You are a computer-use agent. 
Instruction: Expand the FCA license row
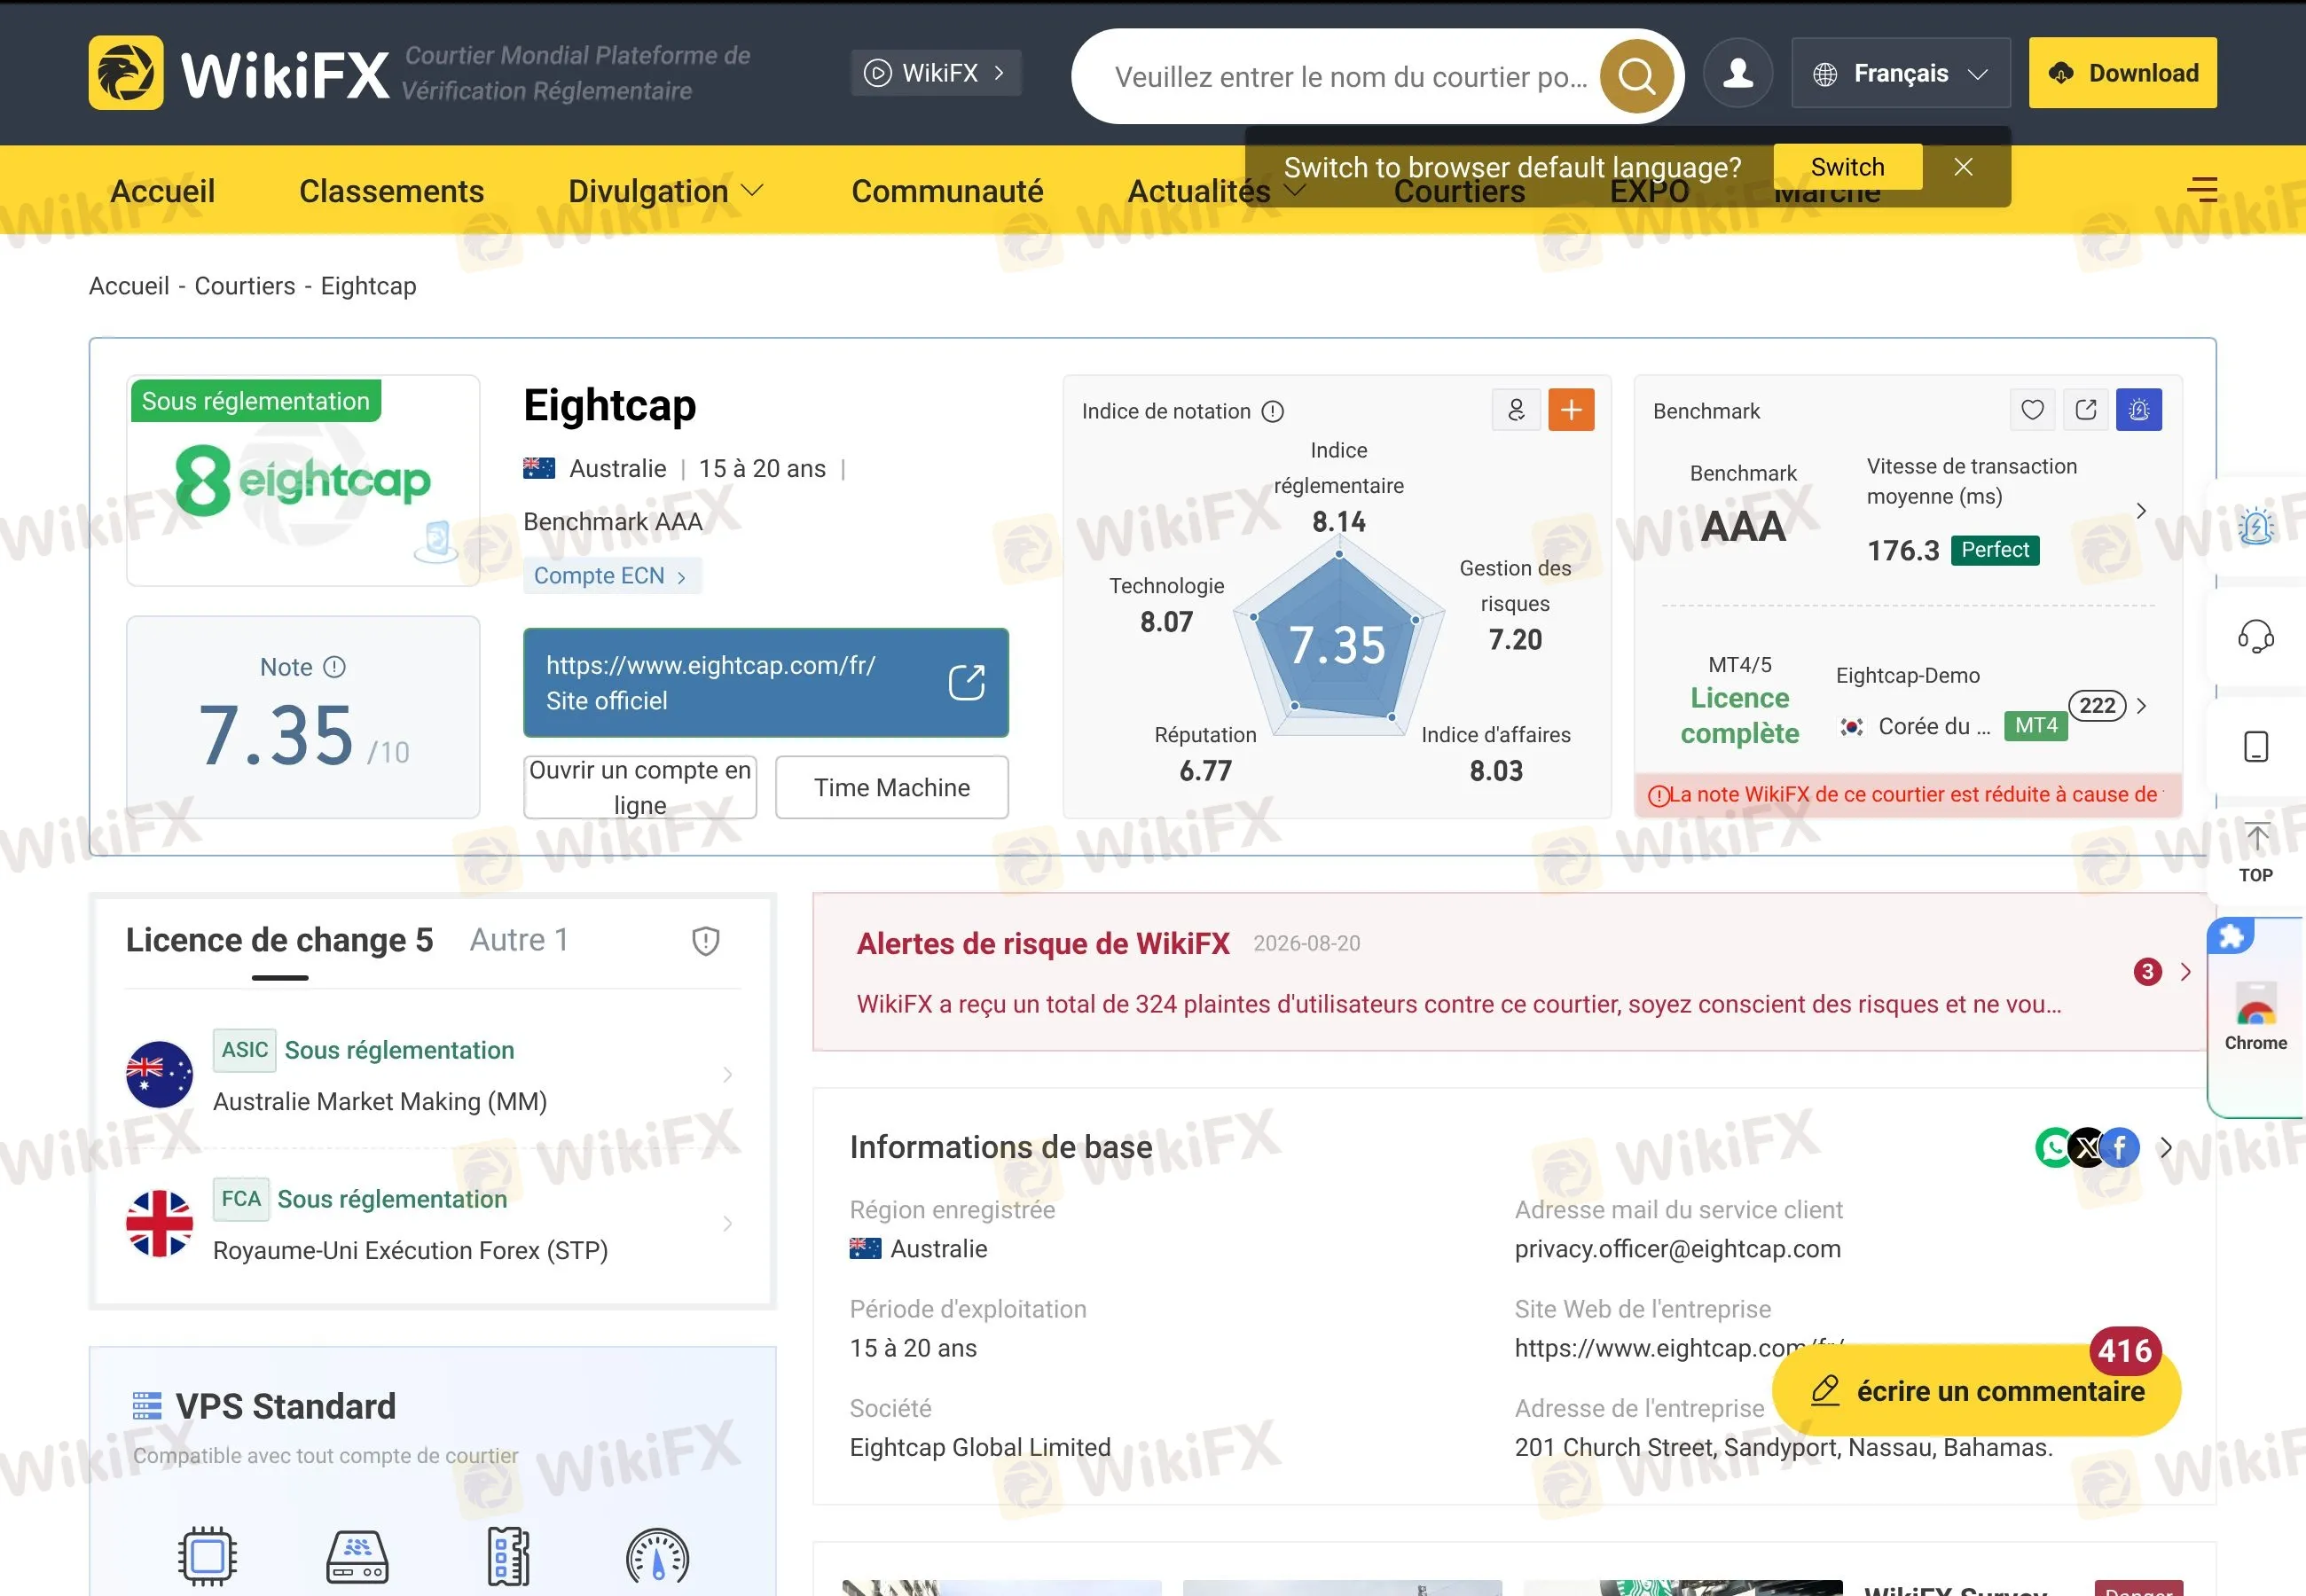click(433, 1224)
